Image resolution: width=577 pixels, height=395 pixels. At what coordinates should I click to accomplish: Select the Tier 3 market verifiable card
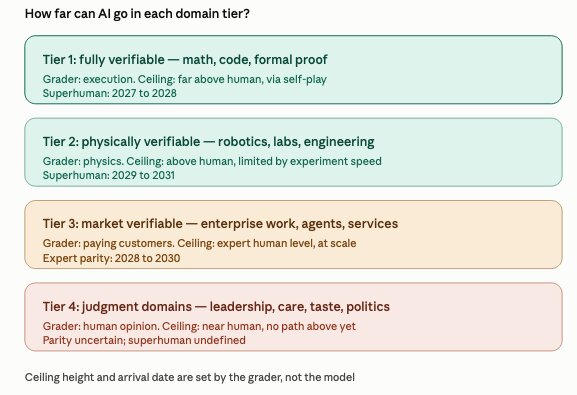click(293, 234)
